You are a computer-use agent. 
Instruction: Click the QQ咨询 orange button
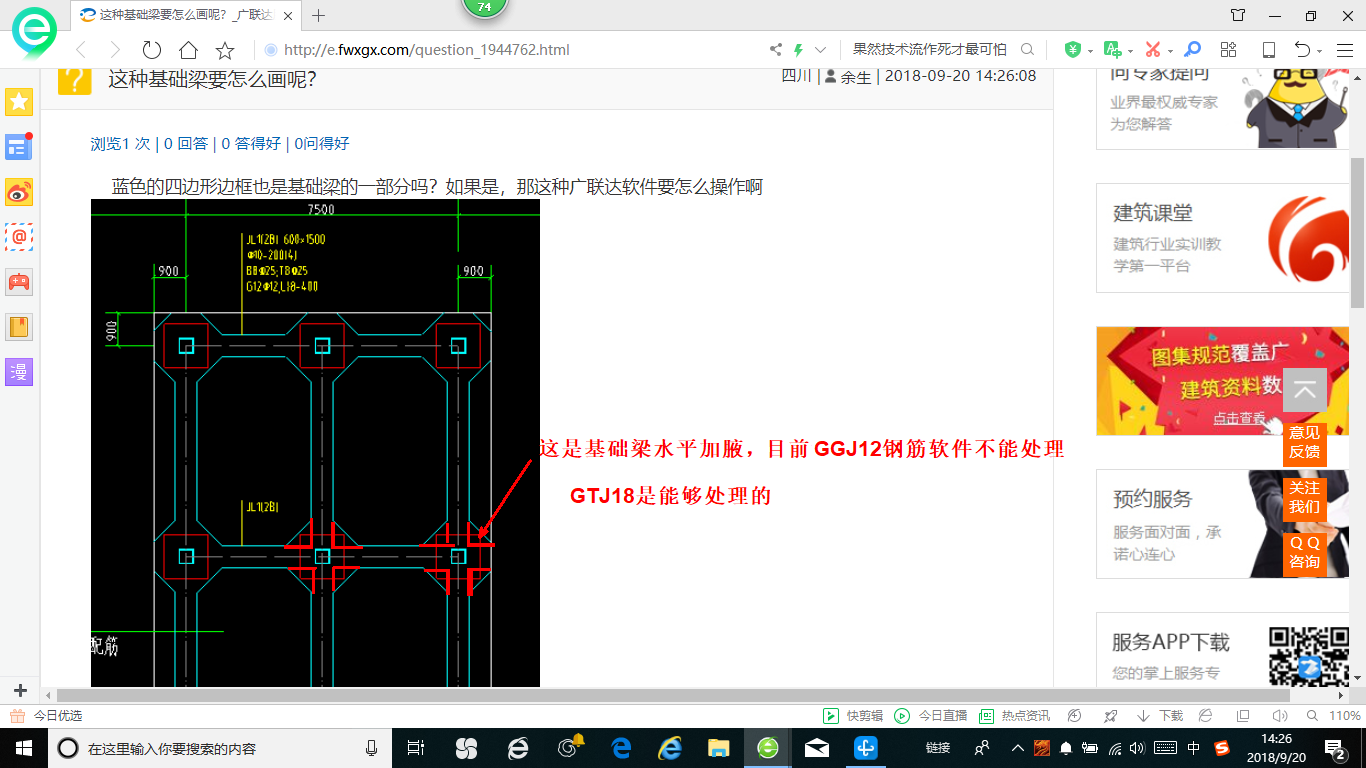[1304, 552]
